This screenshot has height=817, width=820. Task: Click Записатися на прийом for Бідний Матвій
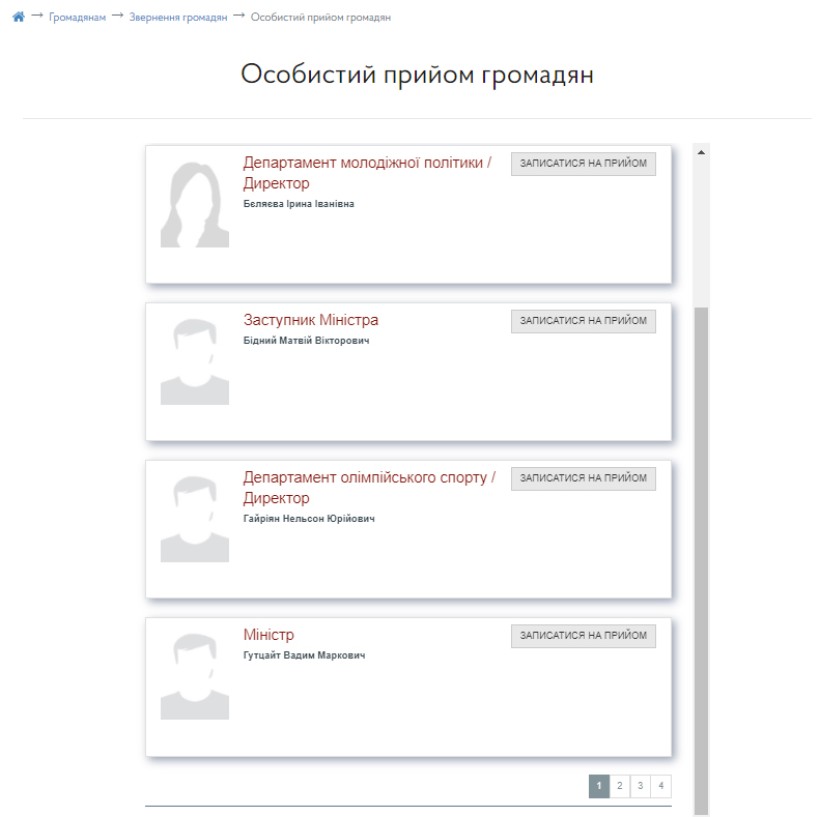[583, 321]
